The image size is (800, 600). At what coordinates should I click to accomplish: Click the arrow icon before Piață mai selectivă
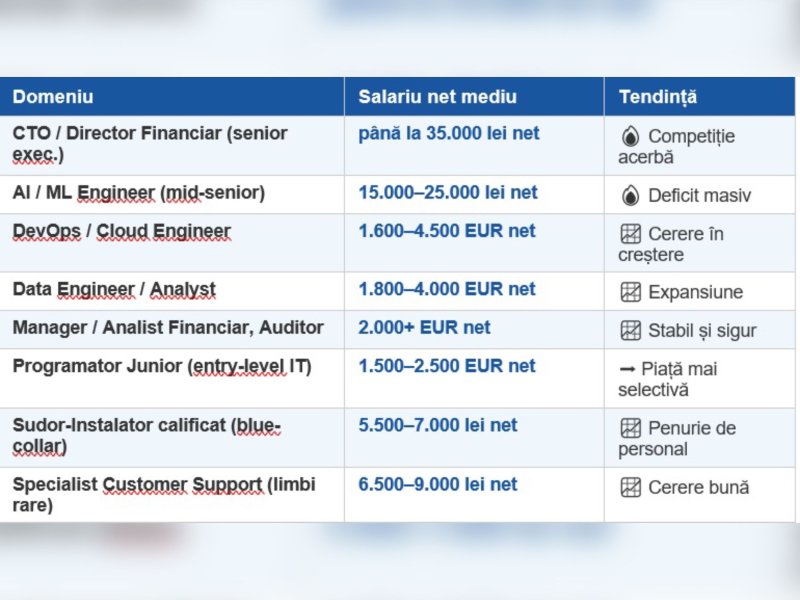pyautogui.click(x=627, y=370)
